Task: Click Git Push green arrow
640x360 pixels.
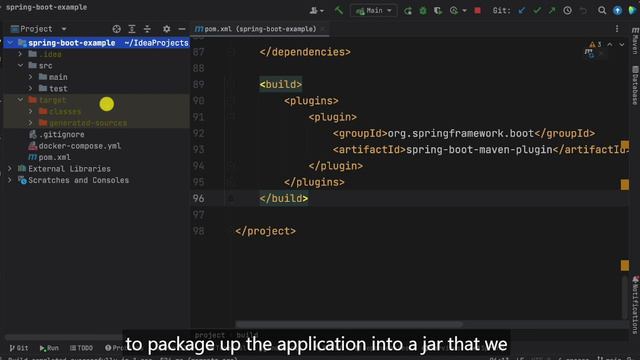Action: 552,11
